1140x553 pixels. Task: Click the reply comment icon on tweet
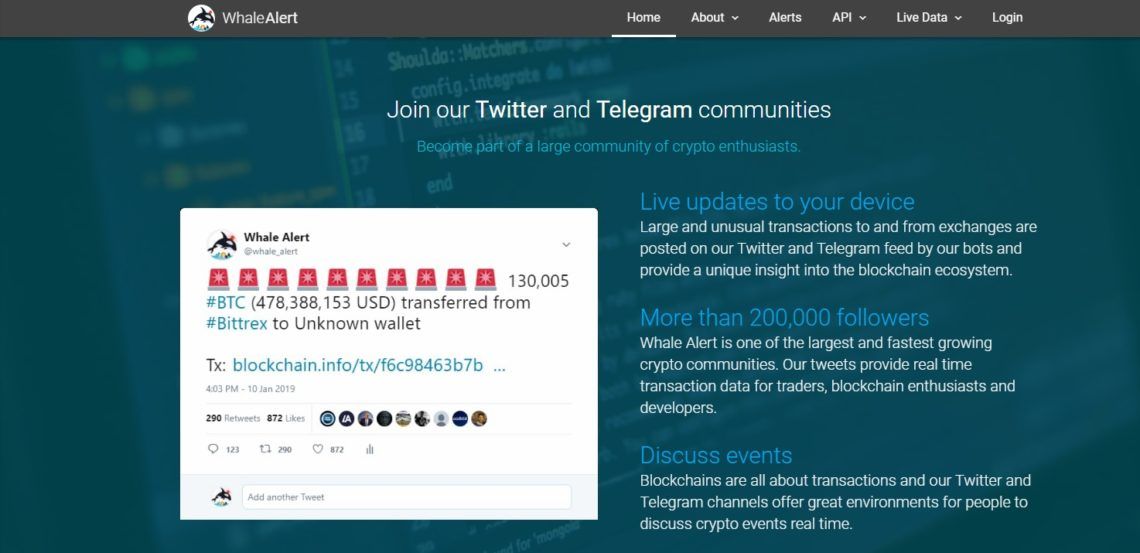pos(213,449)
